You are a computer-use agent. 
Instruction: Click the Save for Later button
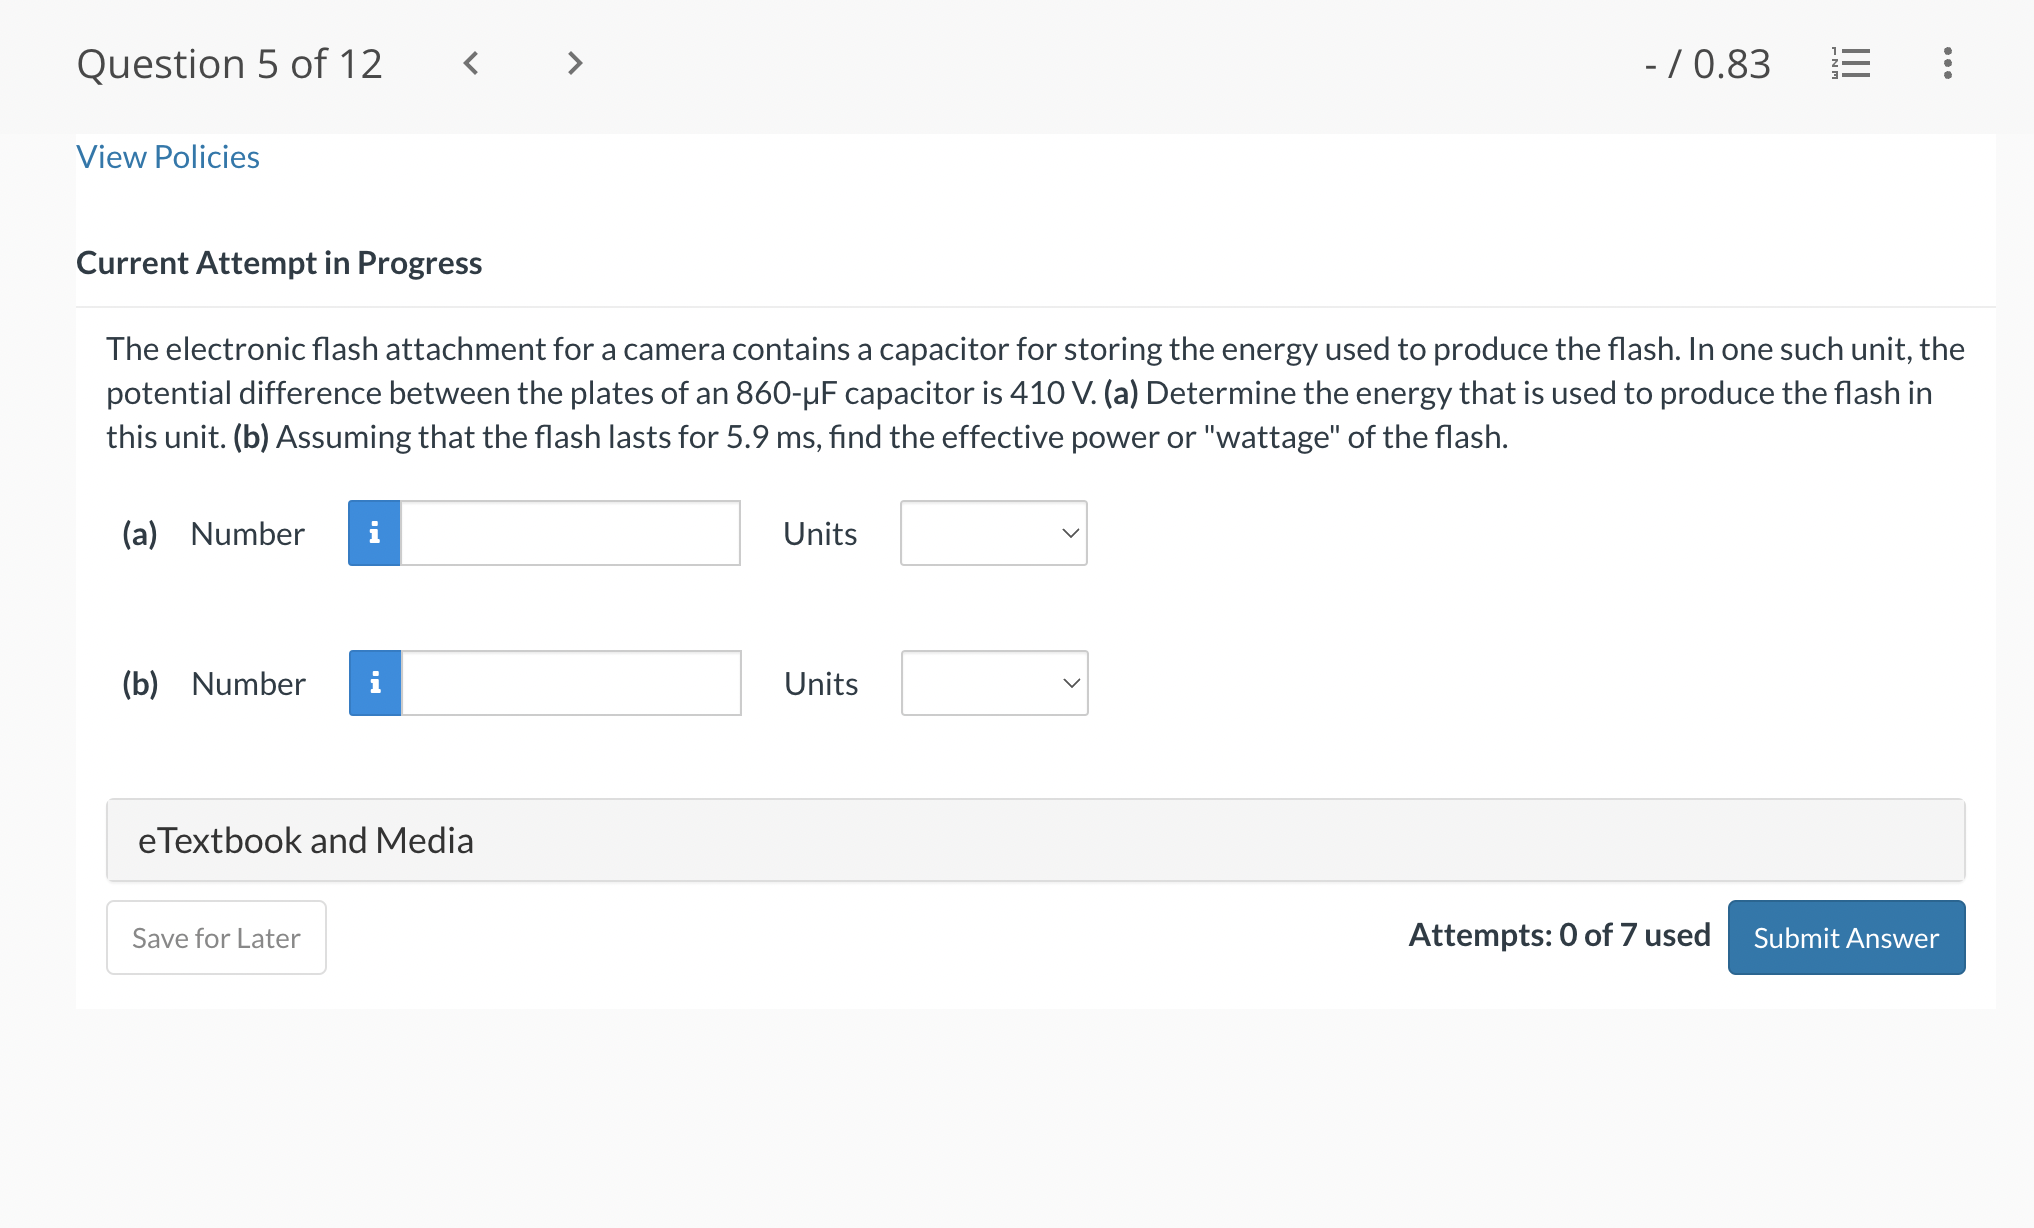click(x=216, y=938)
